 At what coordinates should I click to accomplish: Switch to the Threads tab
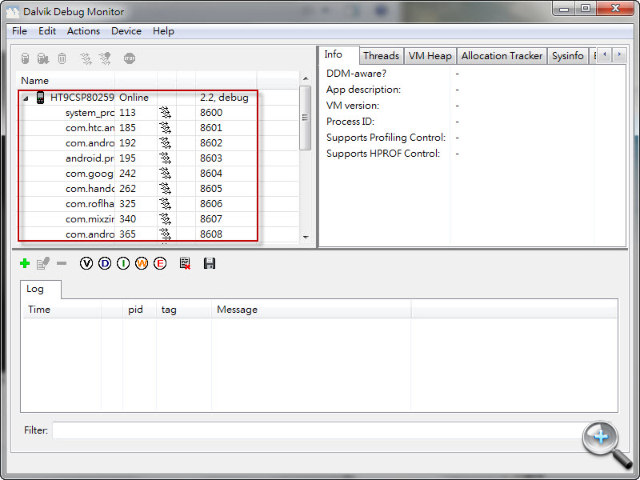coord(381,56)
